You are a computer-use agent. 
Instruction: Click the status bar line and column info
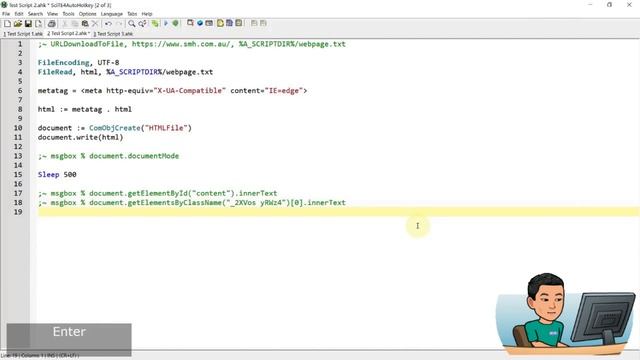(x=40, y=356)
